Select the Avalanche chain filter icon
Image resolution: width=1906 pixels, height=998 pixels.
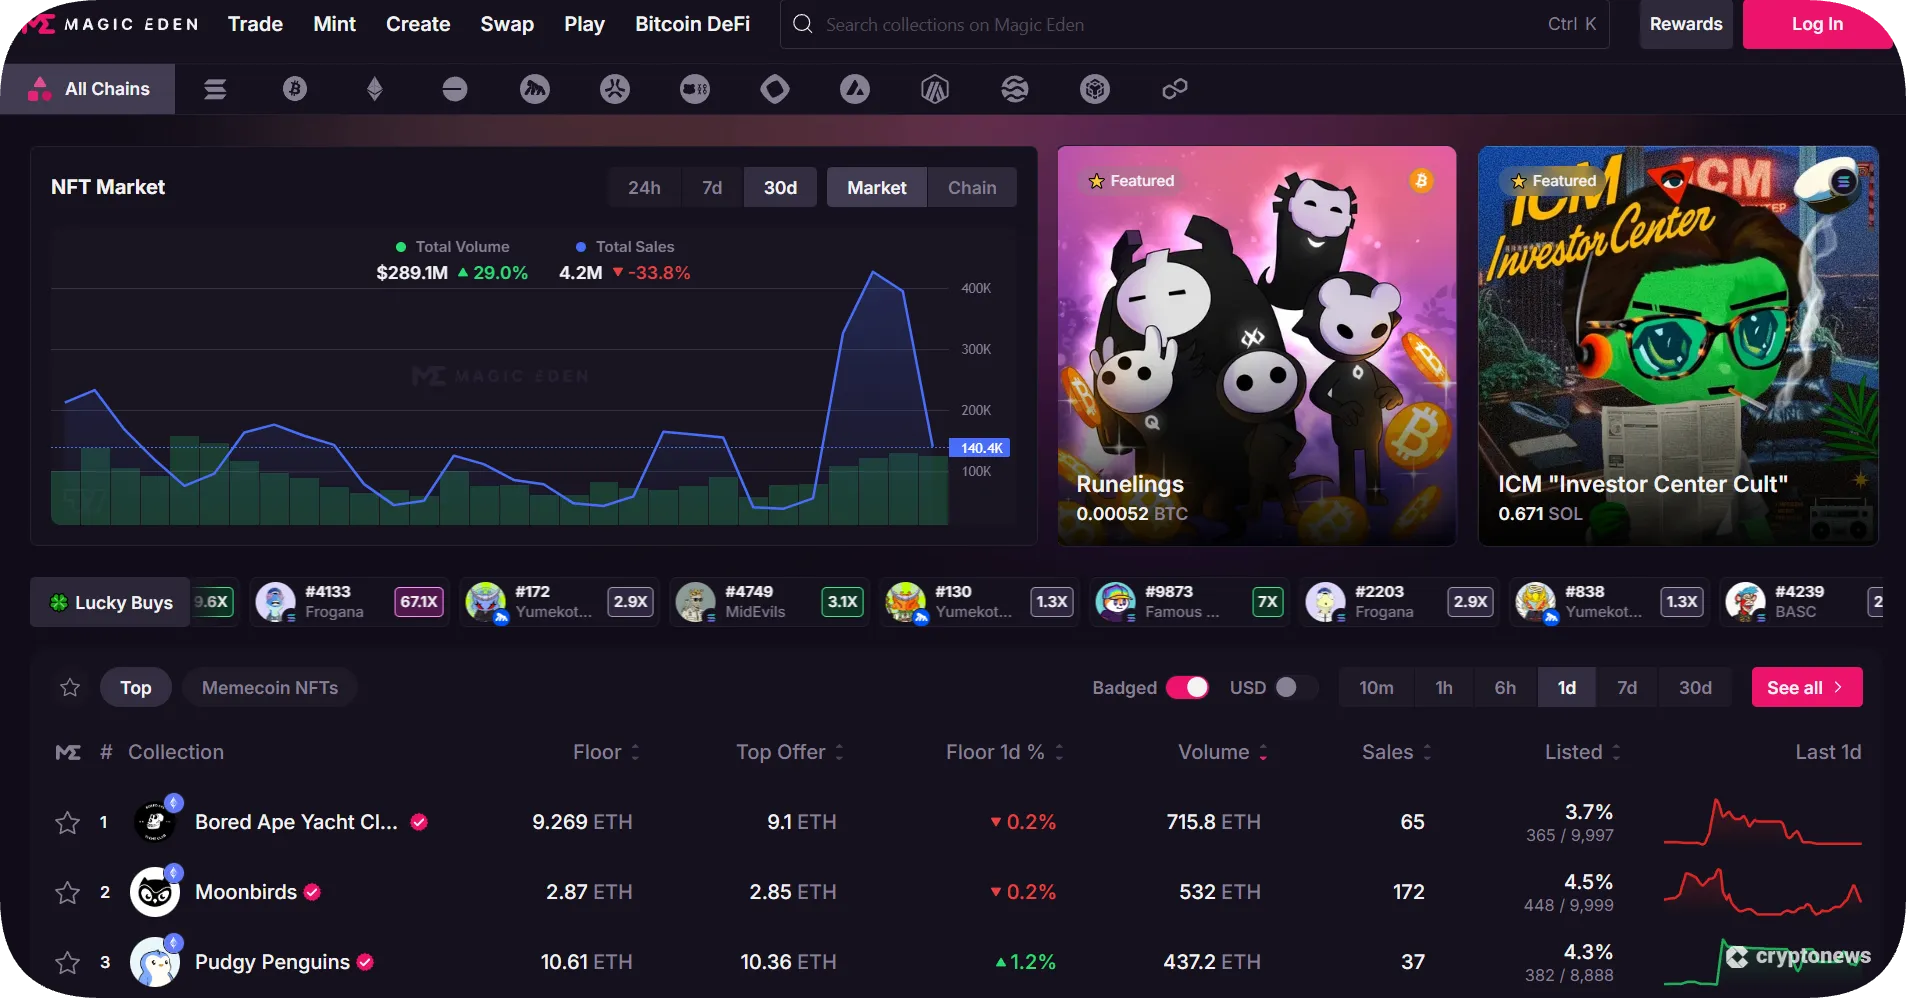[854, 89]
